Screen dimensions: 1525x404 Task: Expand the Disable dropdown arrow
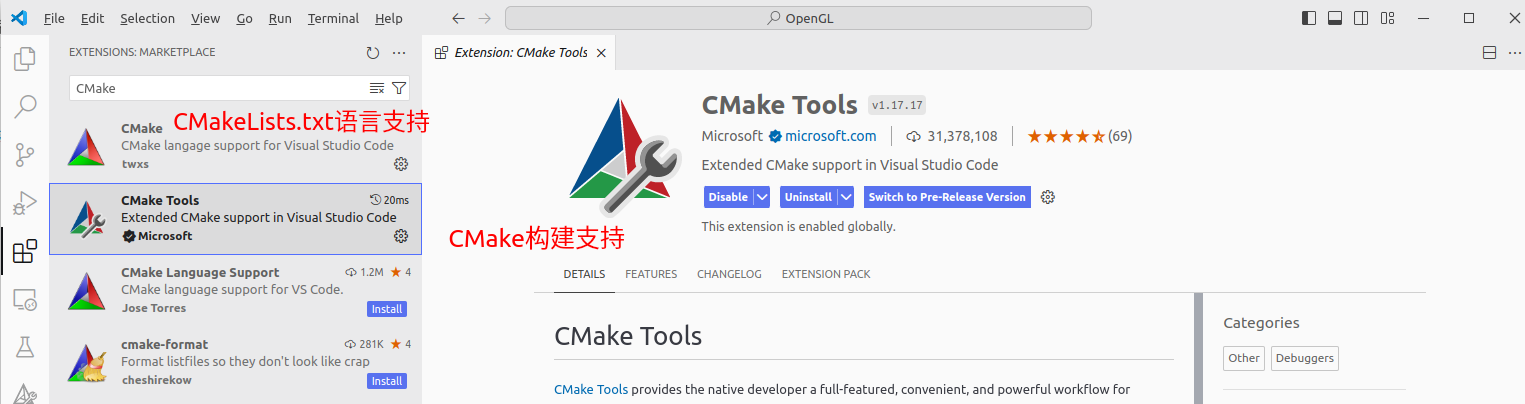[x=761, y=197]
